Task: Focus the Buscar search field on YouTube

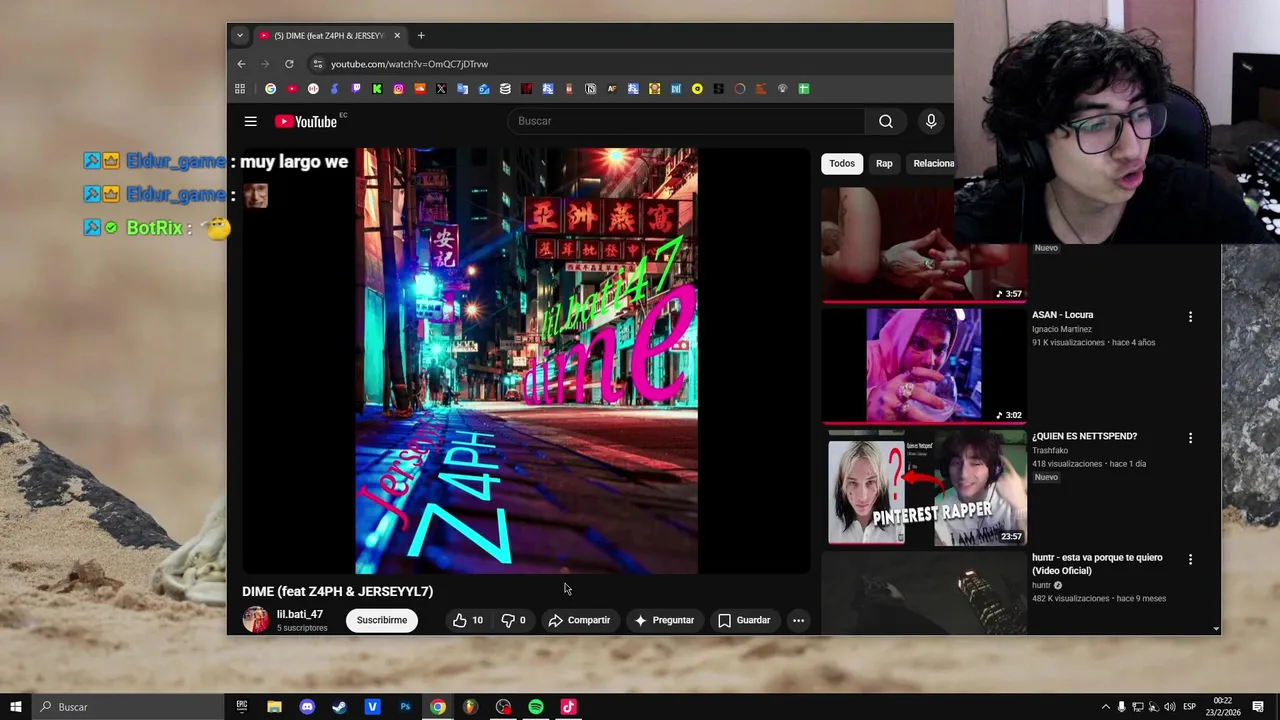Action: pos(688,121)
